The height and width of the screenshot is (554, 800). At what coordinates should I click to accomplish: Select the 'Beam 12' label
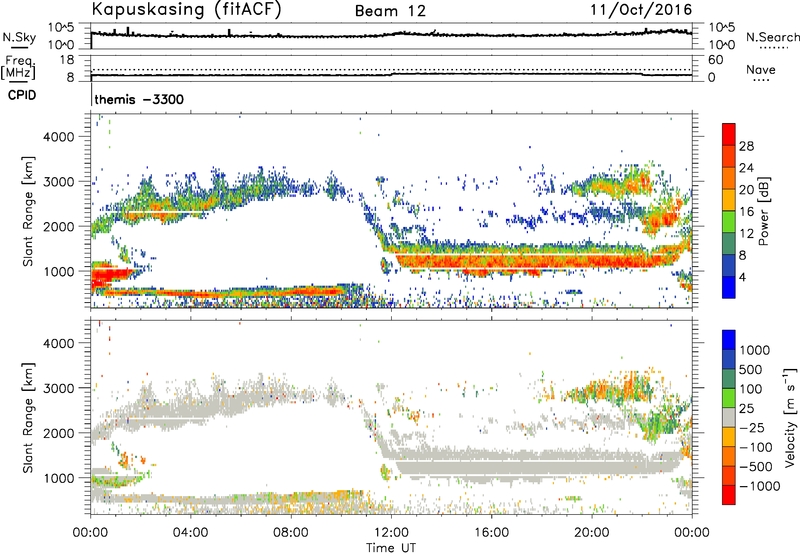pyautogui.click(x=390, y=11)
